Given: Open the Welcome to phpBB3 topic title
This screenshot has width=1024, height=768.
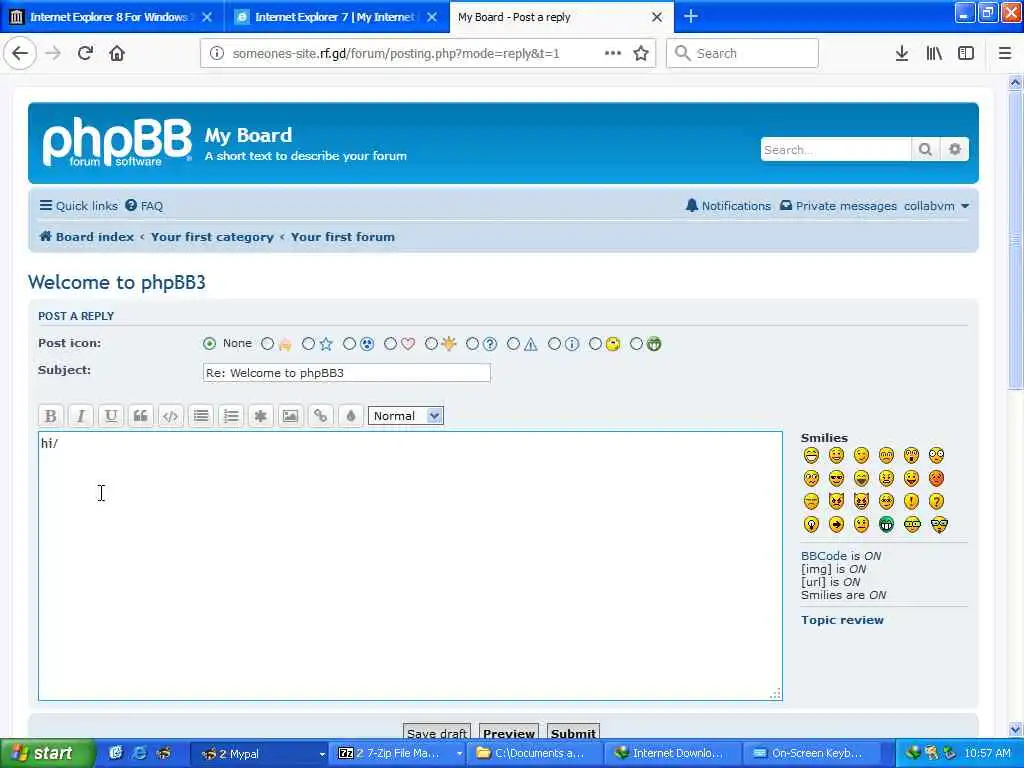Looking at the screenshot, I should point(117,282).
